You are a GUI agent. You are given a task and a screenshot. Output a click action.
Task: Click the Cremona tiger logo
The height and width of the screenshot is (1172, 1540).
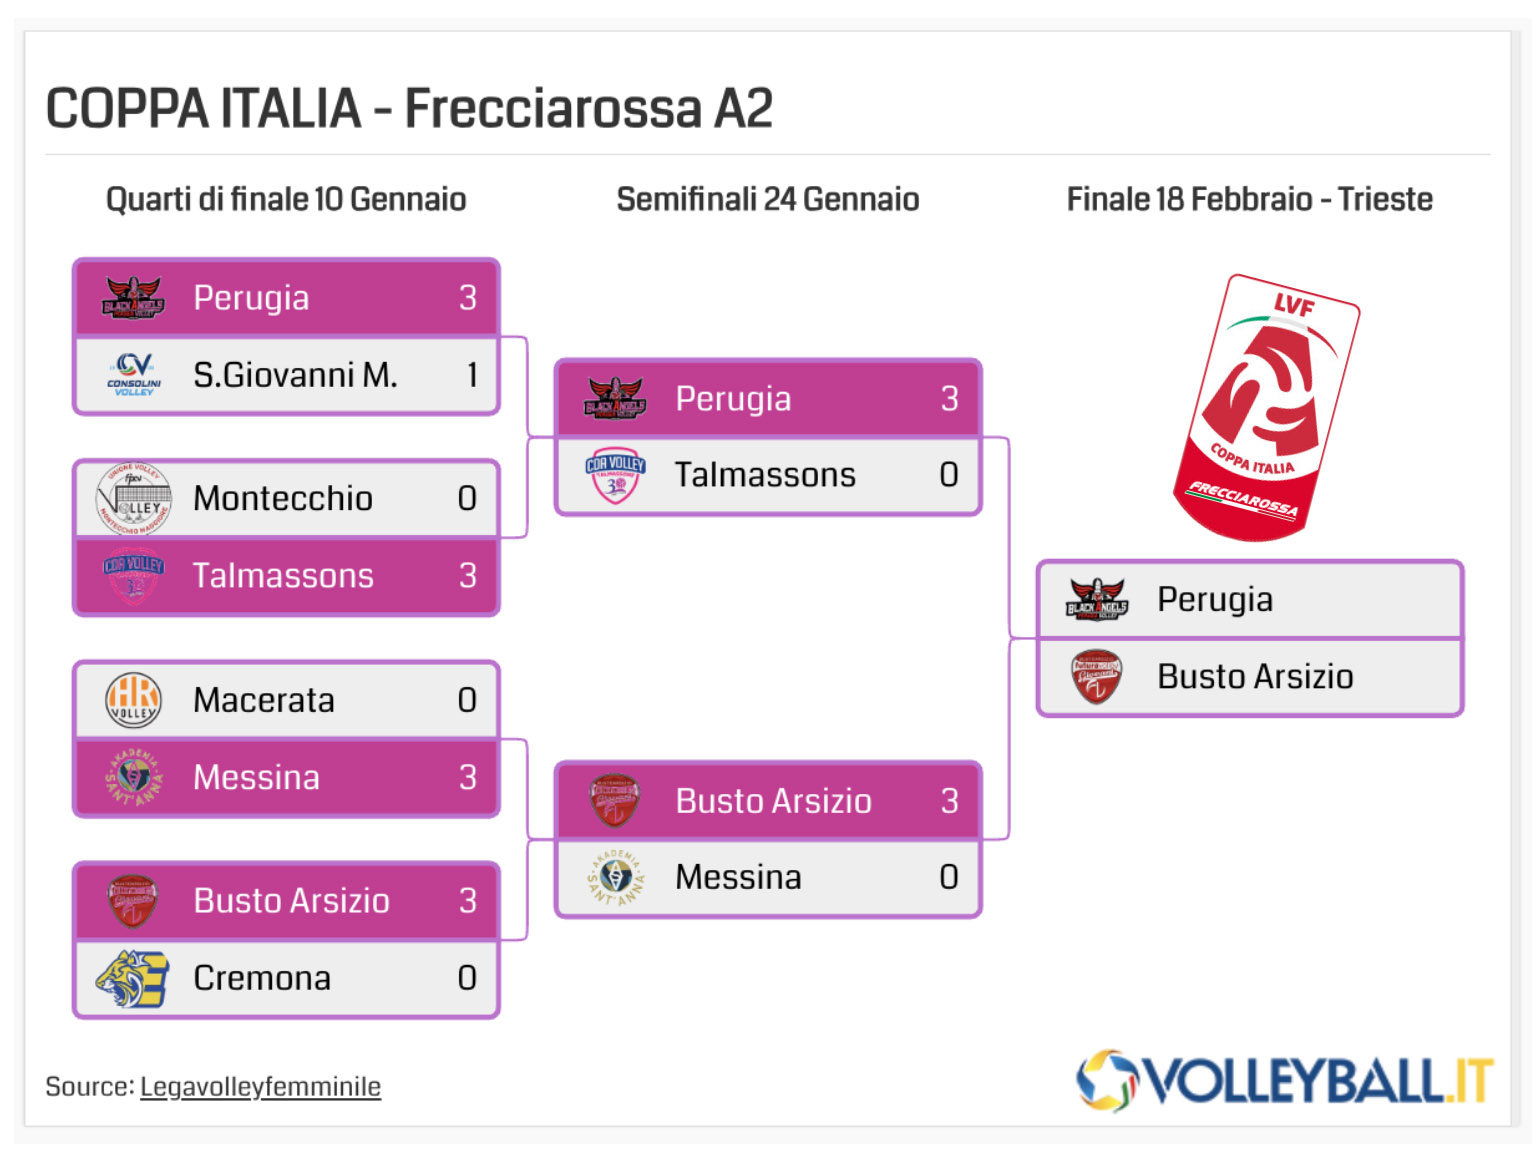click(x=132, y=978)
